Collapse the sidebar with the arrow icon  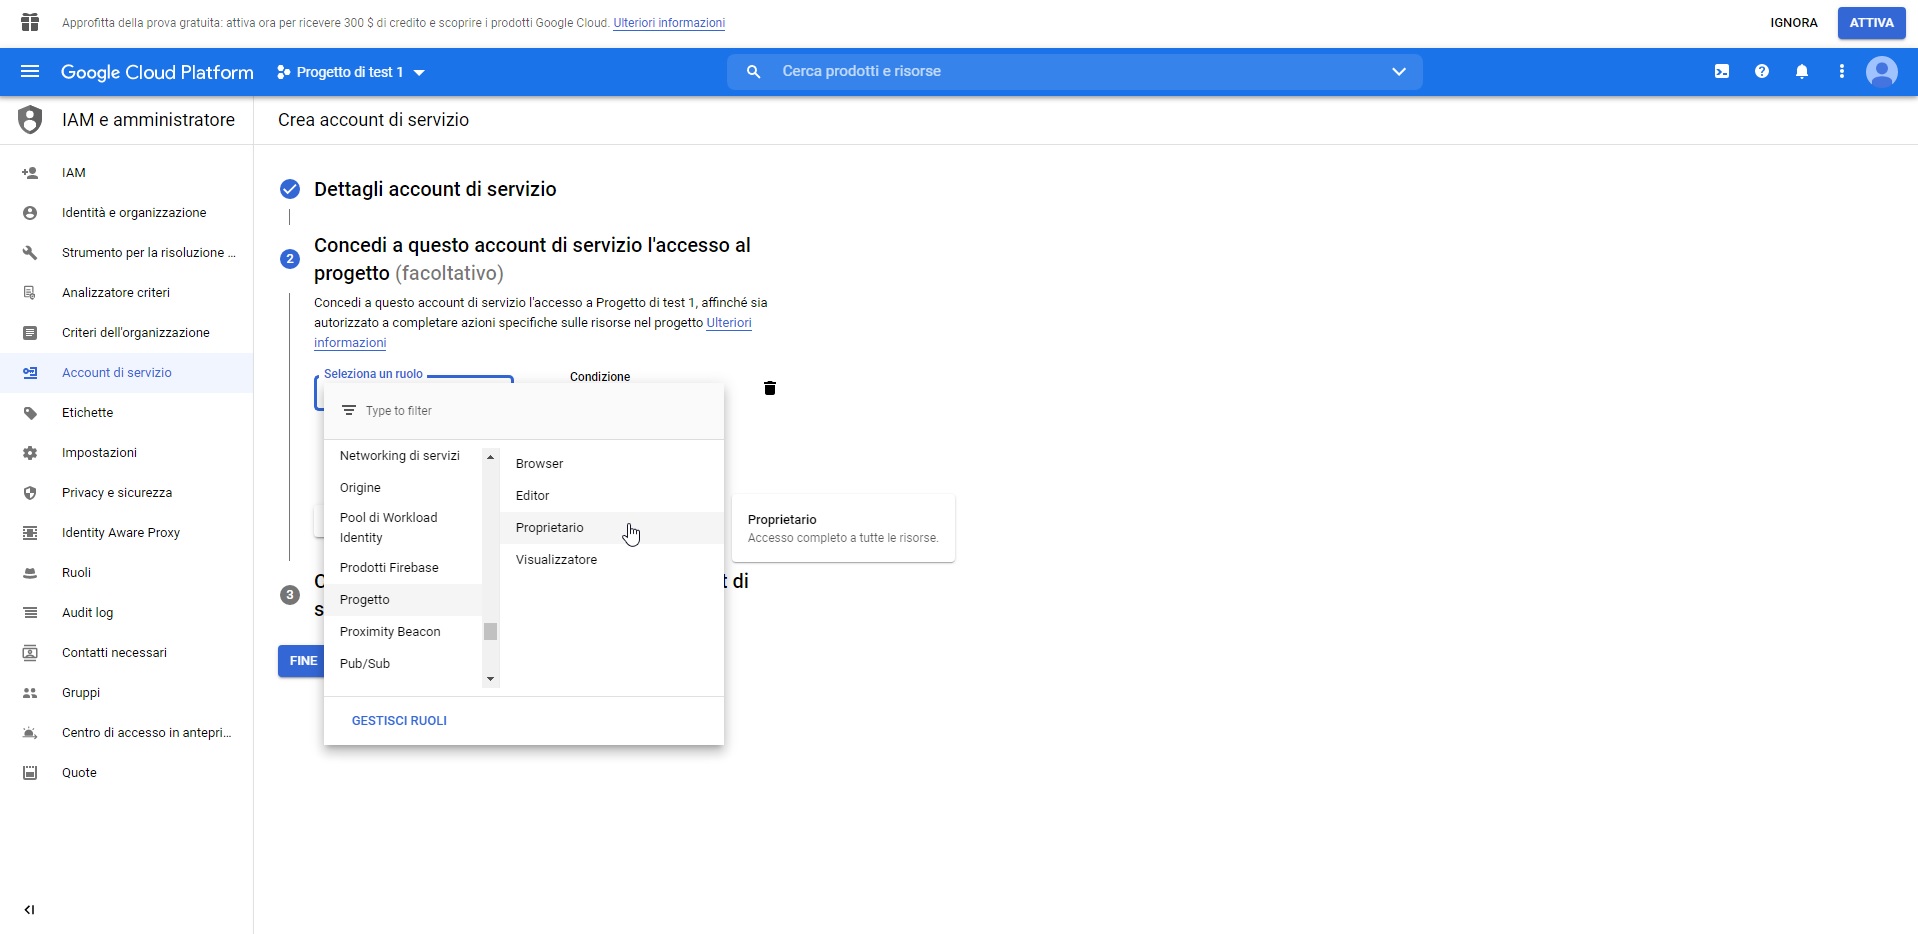tap(29, 910)
